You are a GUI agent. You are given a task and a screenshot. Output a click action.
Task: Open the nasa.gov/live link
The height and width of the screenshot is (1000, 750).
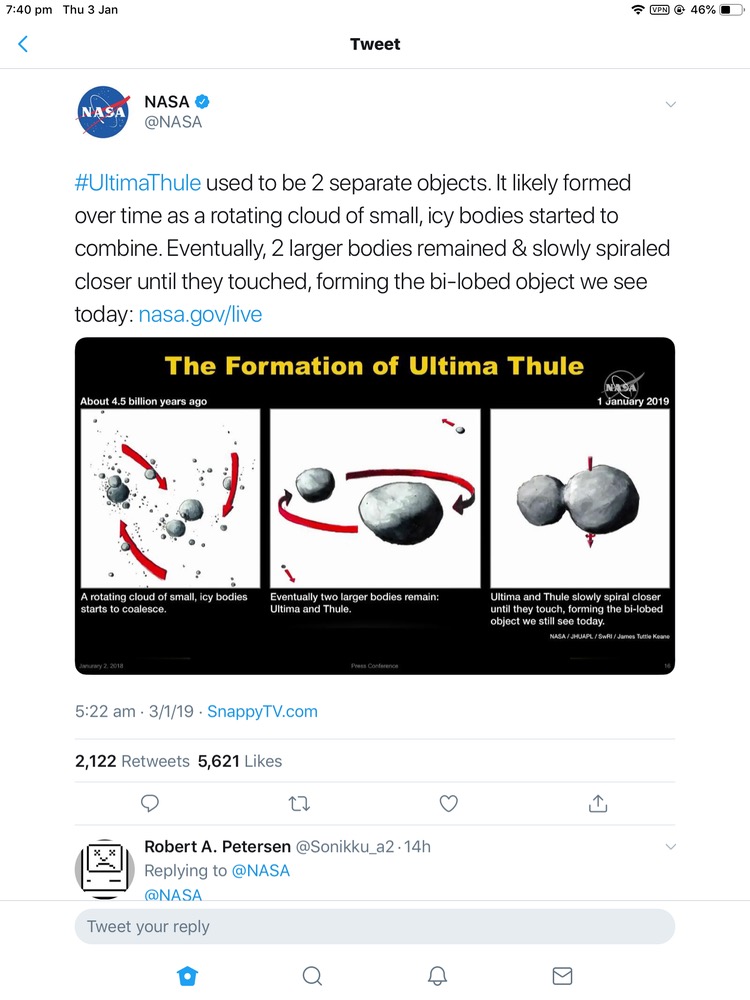tap(200, 314)
